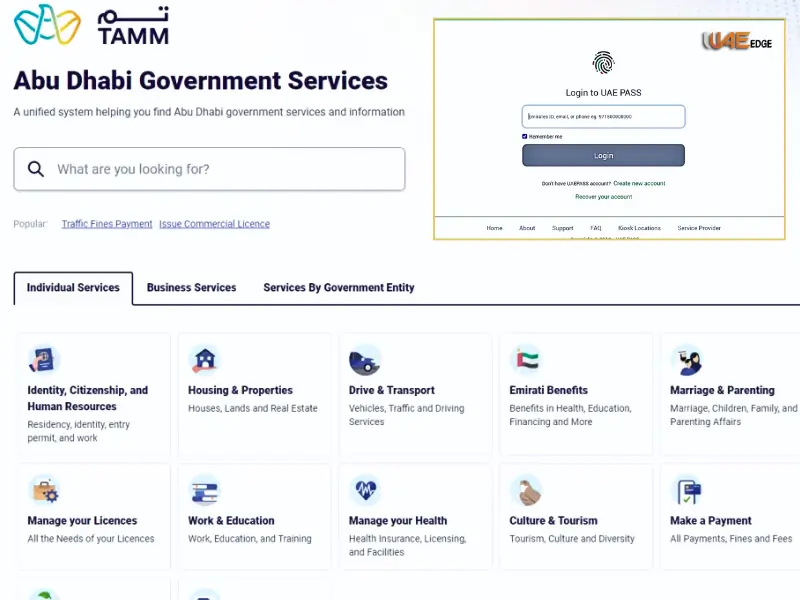Screen dimensions: 800x600
Task: Open the Traffic Fines Payment link
Action: pyautogui.click(x=106, y=224)
